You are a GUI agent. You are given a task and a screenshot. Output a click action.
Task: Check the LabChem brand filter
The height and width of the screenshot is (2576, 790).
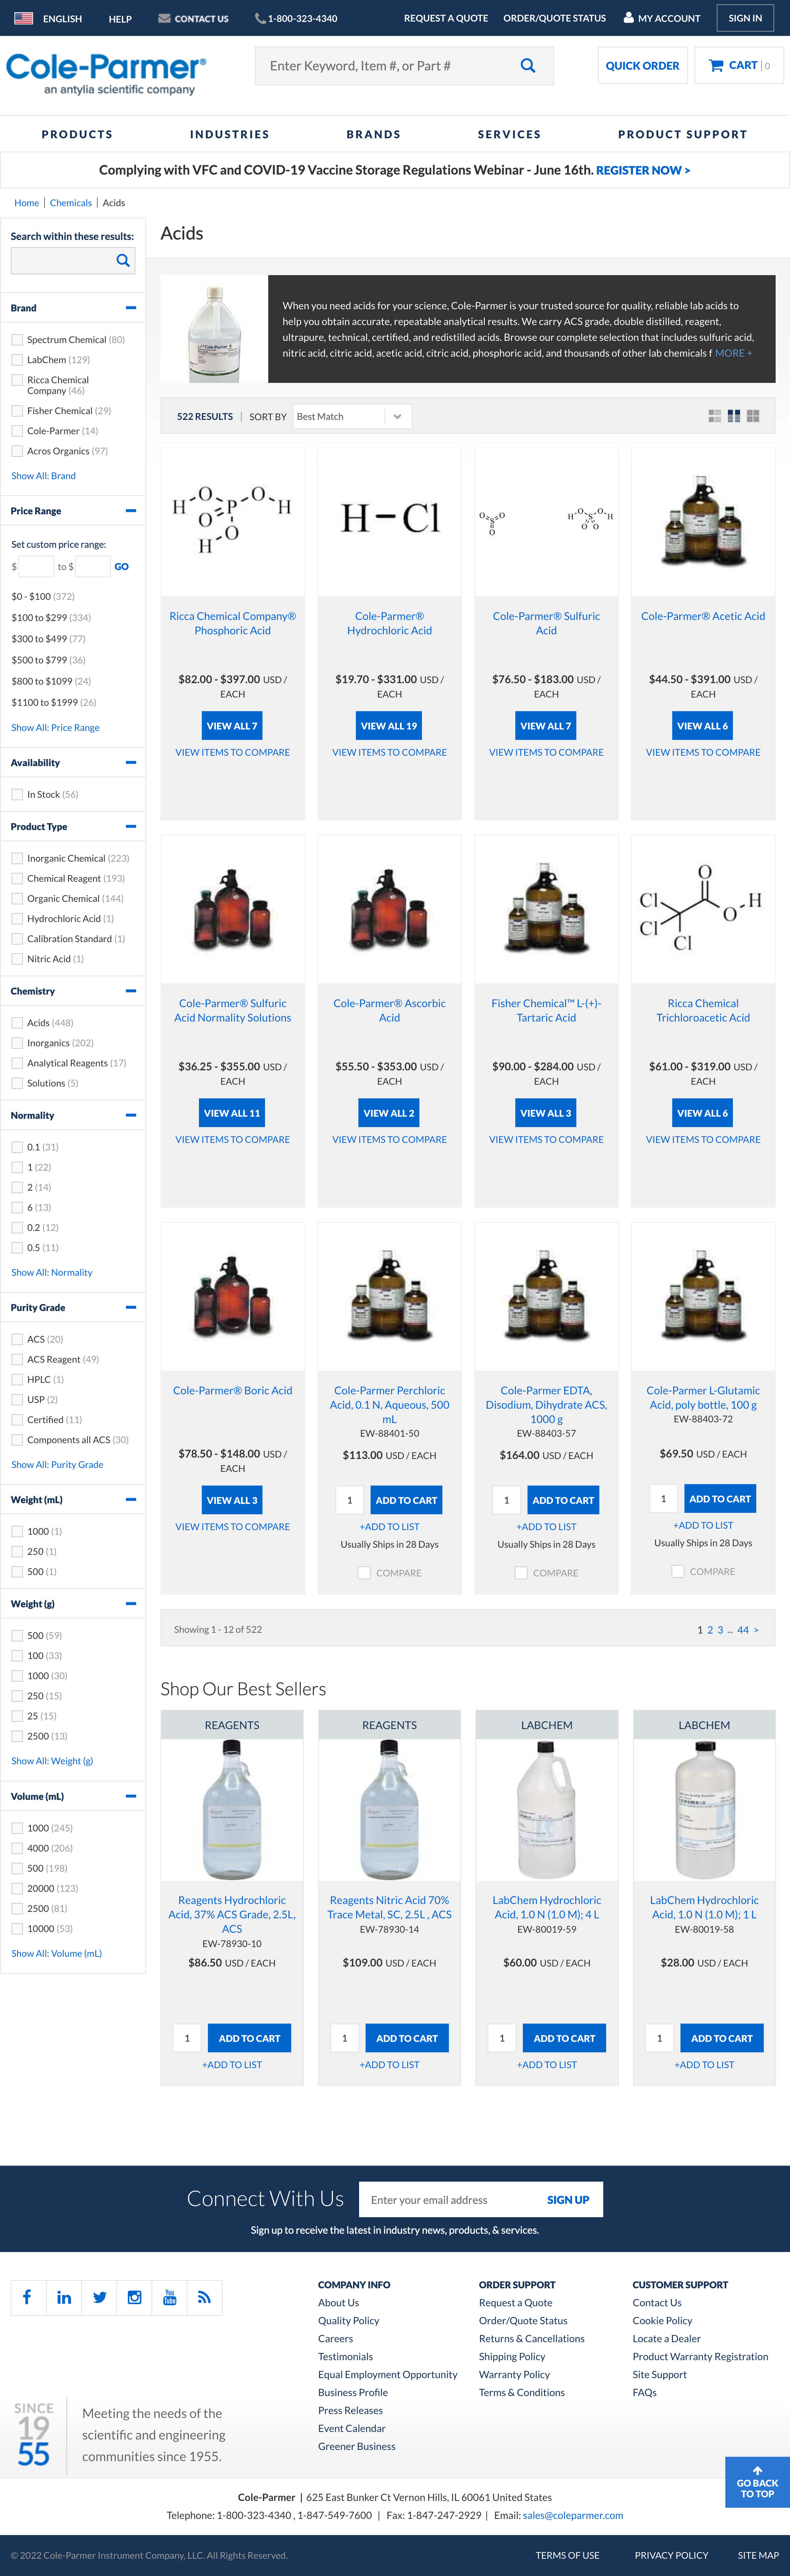click(17, 360)
